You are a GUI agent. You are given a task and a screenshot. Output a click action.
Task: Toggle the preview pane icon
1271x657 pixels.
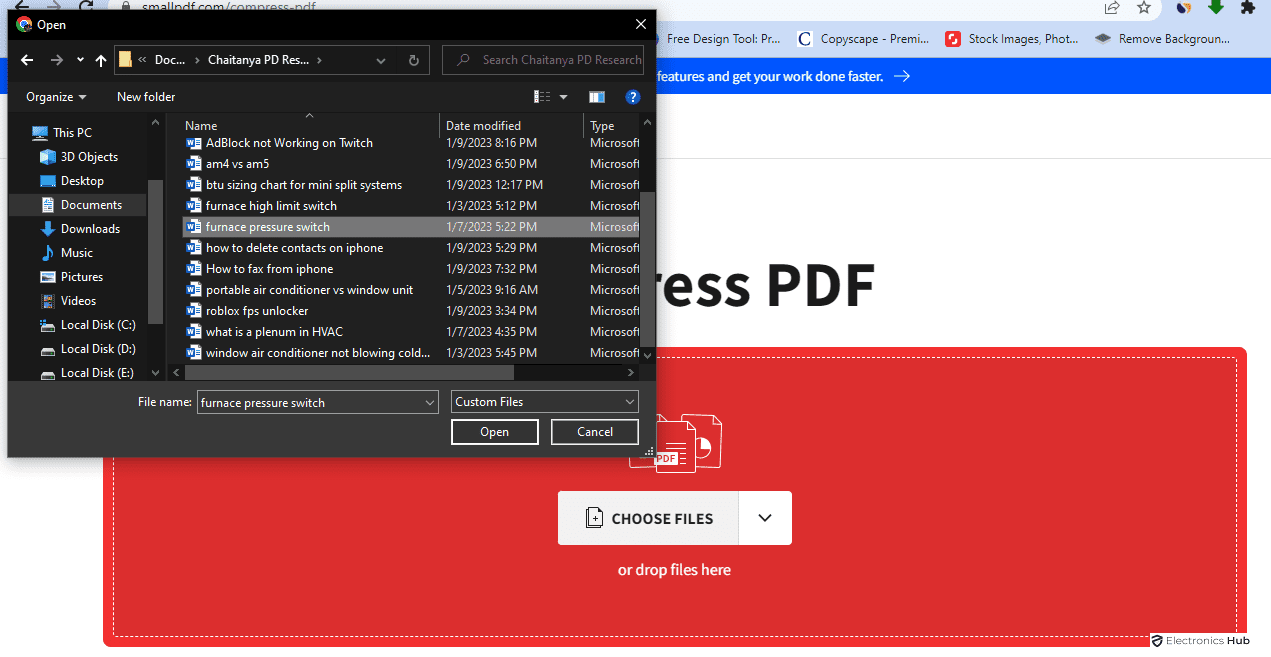pyautogui.click(x=597, y=97)
